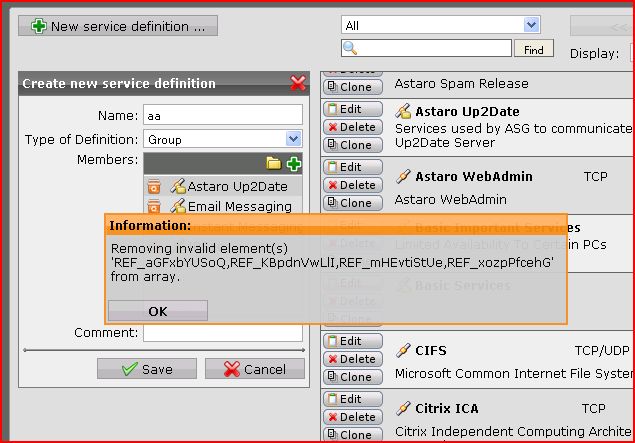Edit the Citrix ICA service

pyautogui.click(x=353, y=399)
